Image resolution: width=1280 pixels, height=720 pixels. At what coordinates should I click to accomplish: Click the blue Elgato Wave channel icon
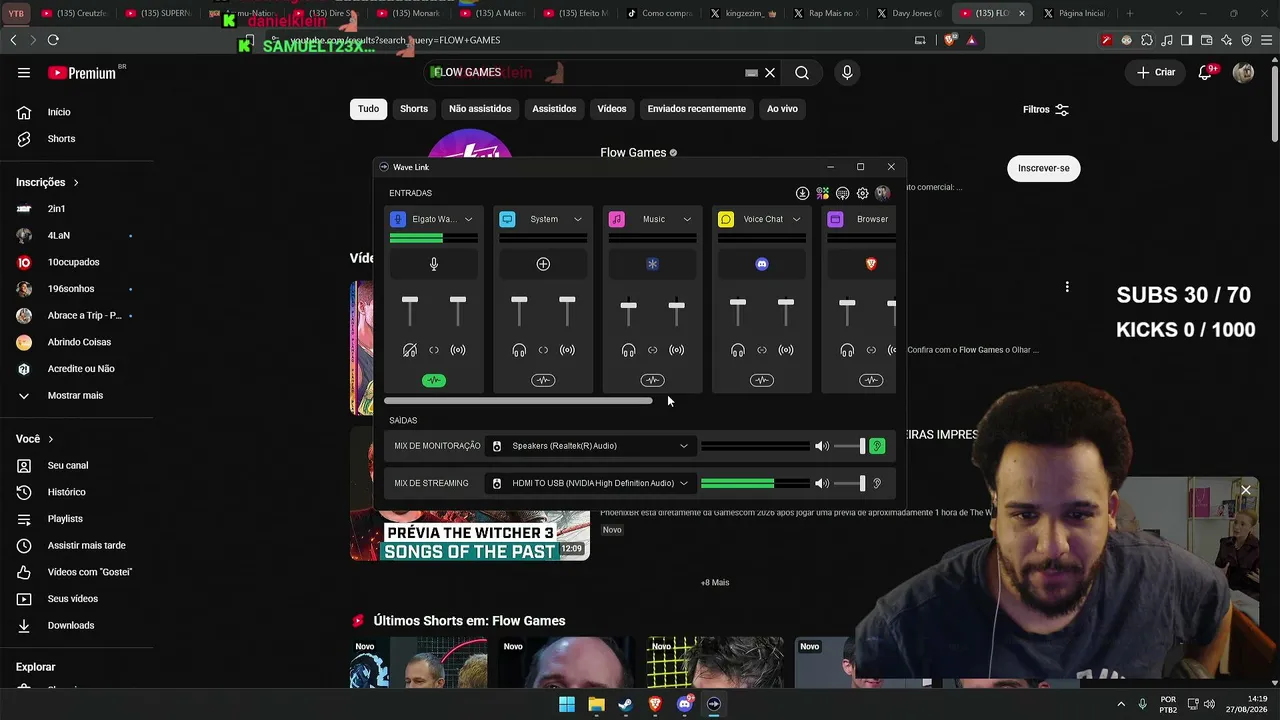pos(398,219)
